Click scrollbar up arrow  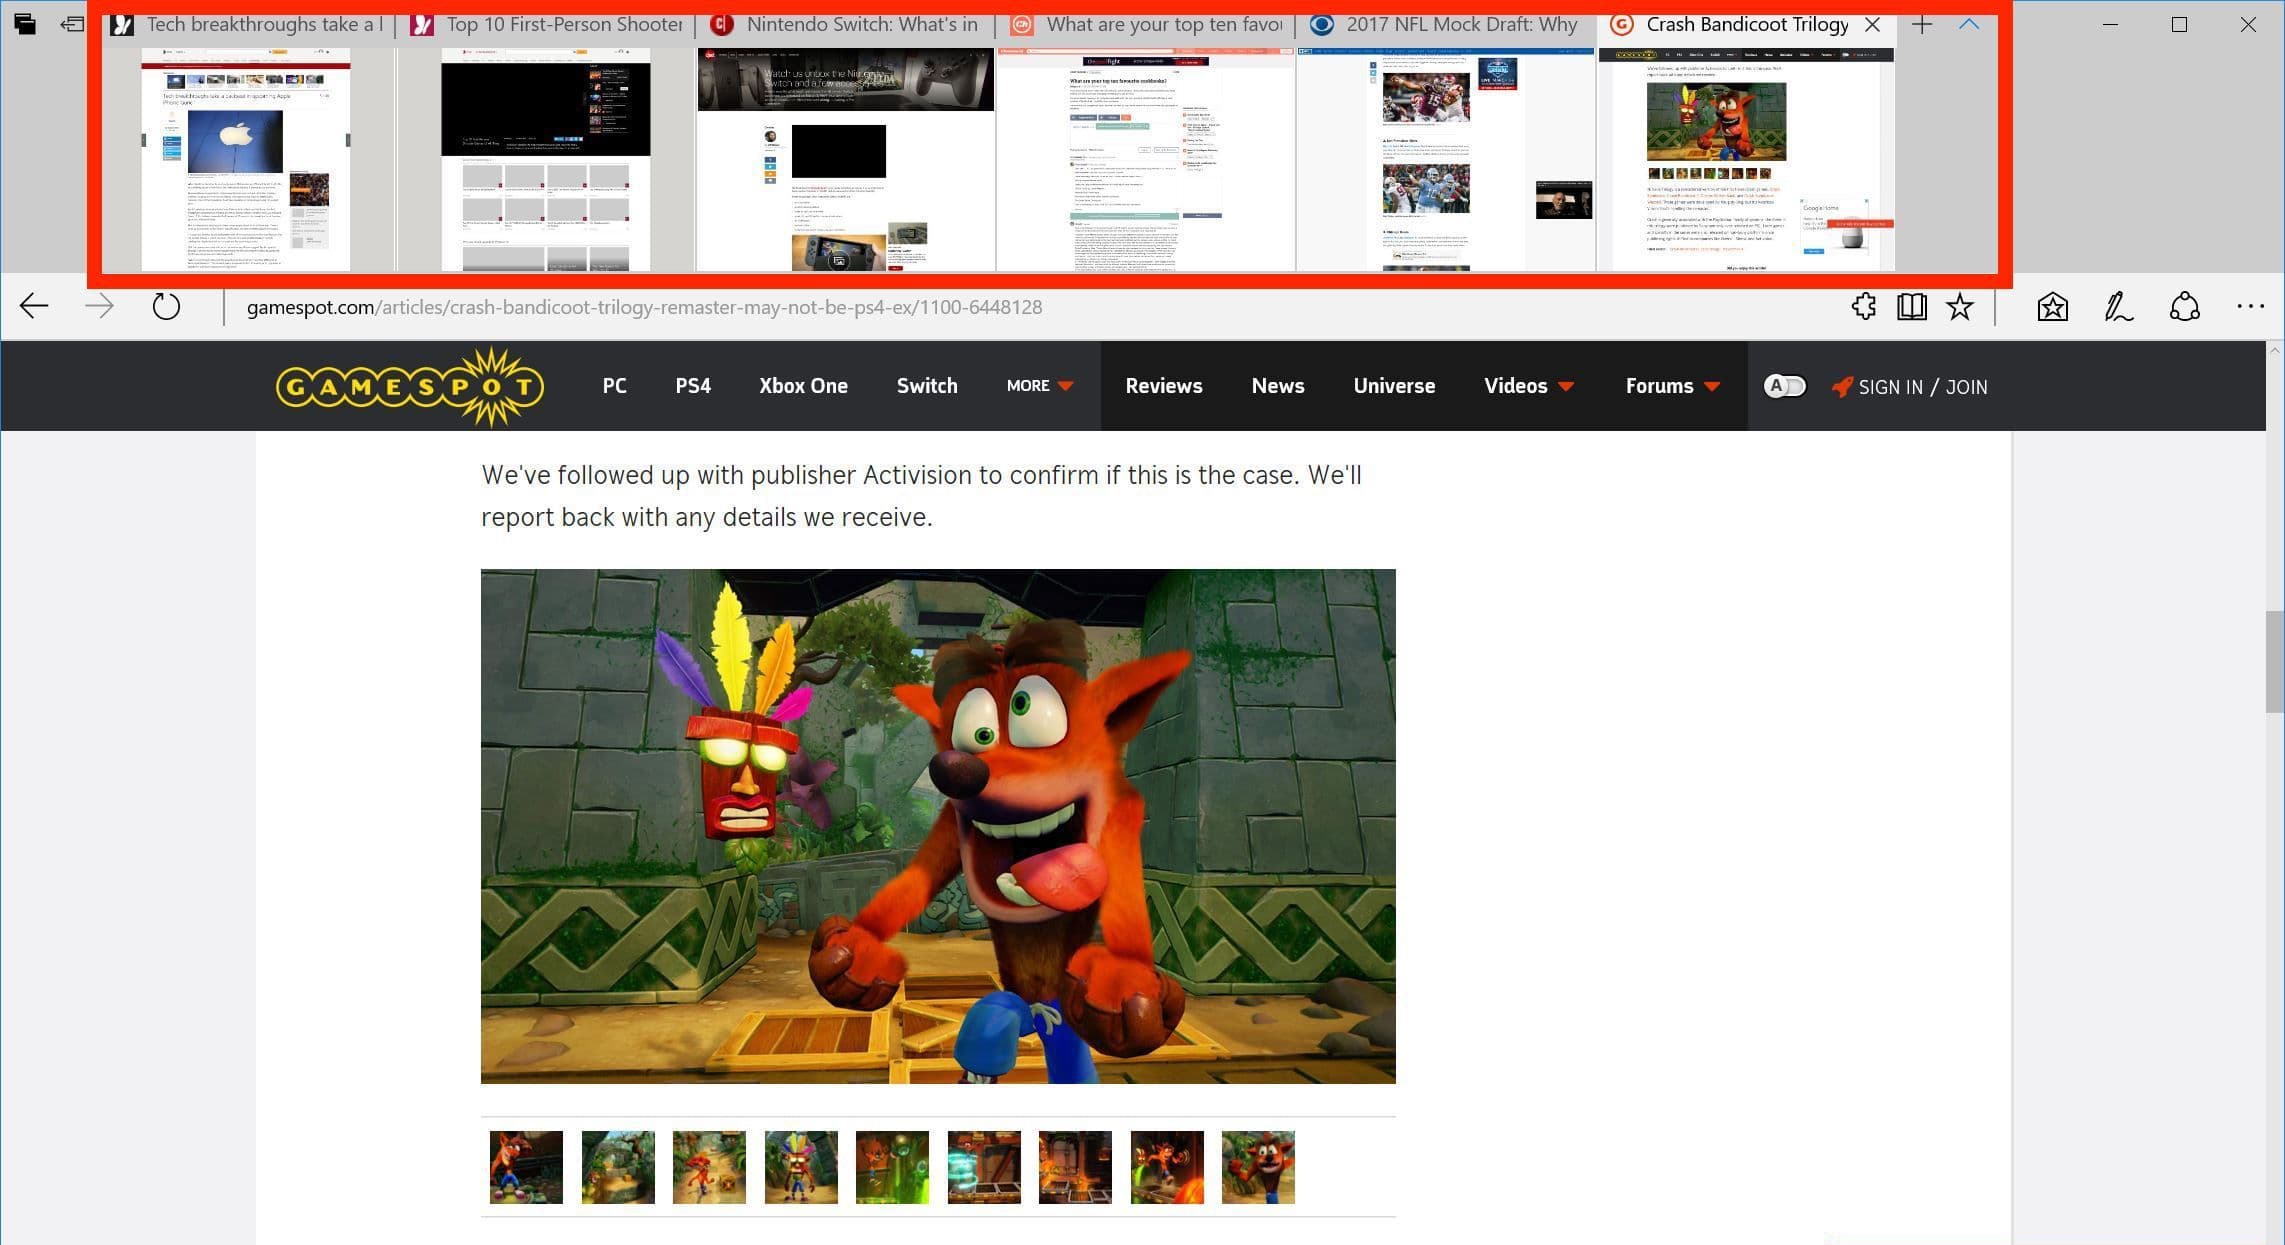[x=2275, y=350]
